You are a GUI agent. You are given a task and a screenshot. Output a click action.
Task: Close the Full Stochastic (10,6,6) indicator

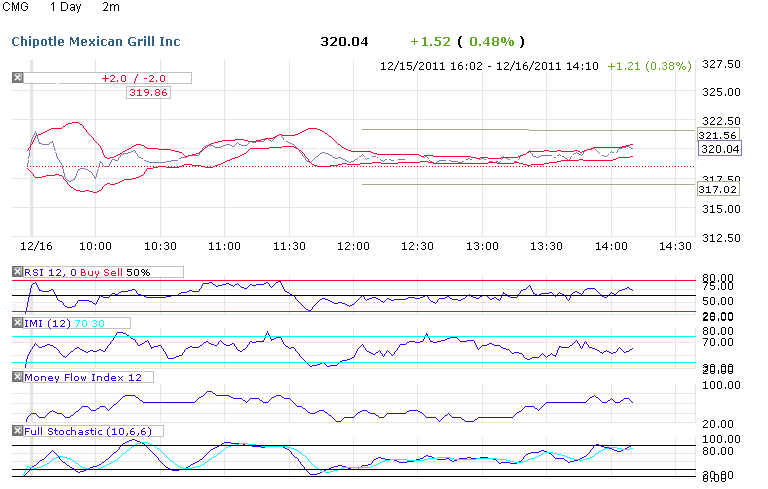coord(18,431)
